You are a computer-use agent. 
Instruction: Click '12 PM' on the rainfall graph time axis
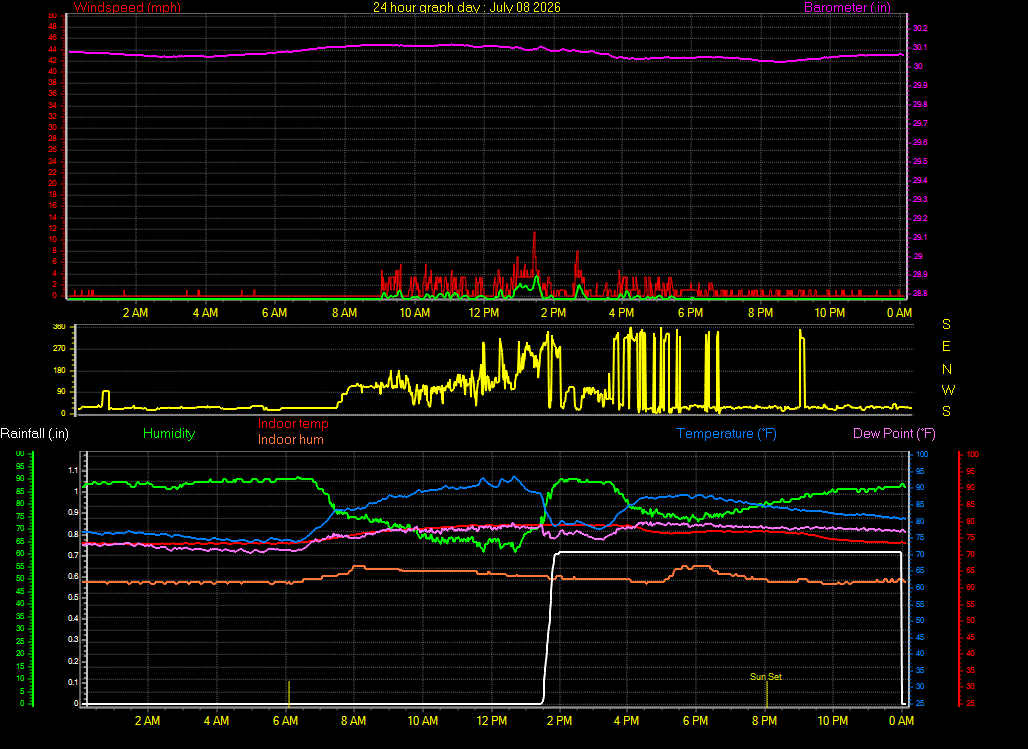(x=492, y=721)
